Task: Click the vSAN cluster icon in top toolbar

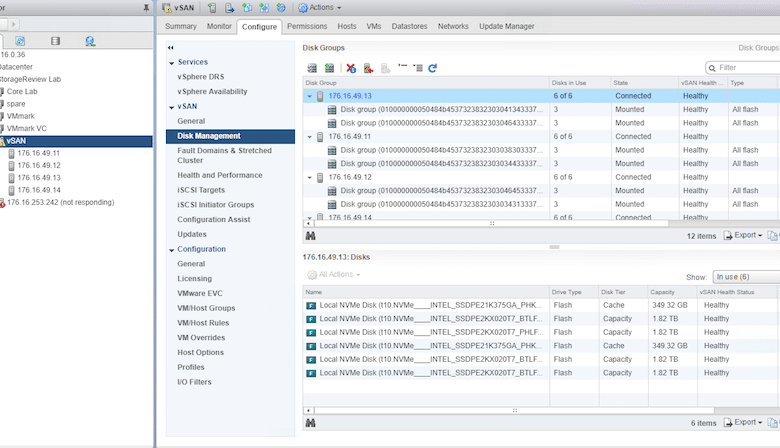Action: [x=167, y=7]
